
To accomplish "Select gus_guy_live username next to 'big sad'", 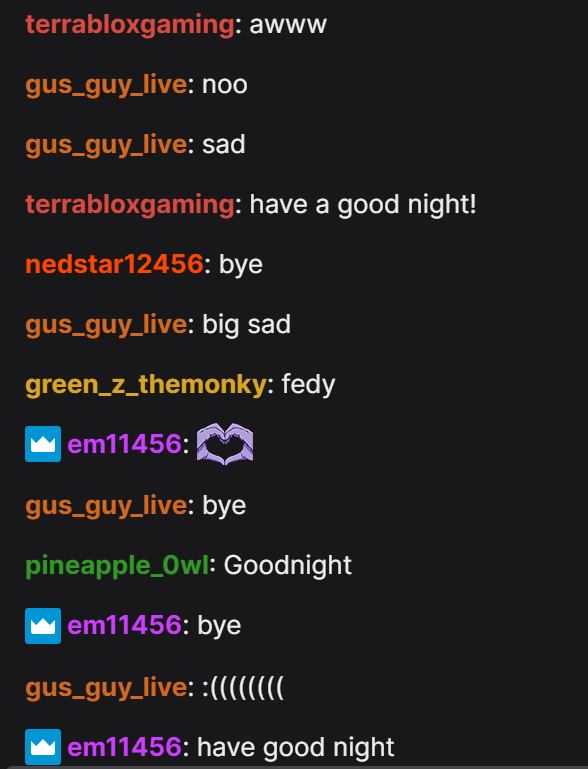I will click(106, 325).
